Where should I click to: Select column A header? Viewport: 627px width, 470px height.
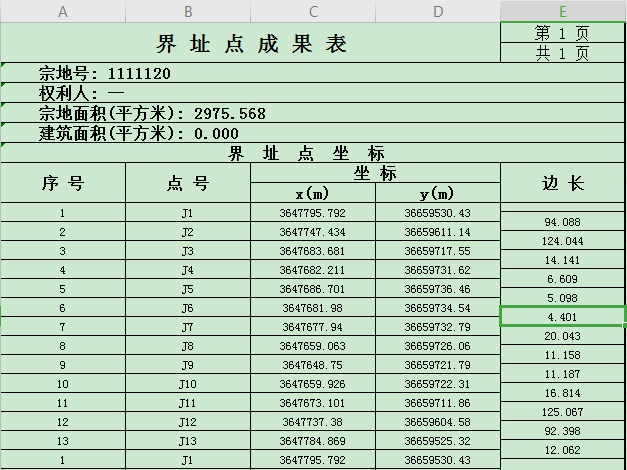pyautogui.click(x=63, y=11)
